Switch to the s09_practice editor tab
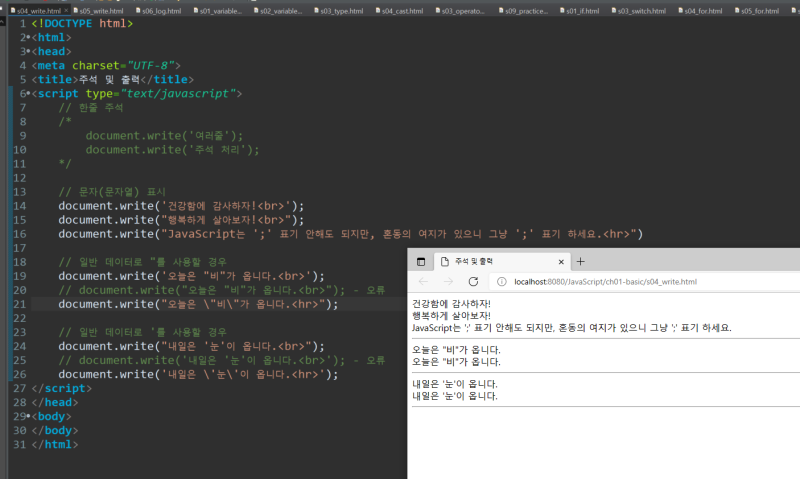Screen dimensions: 800x479 point(523,11)
